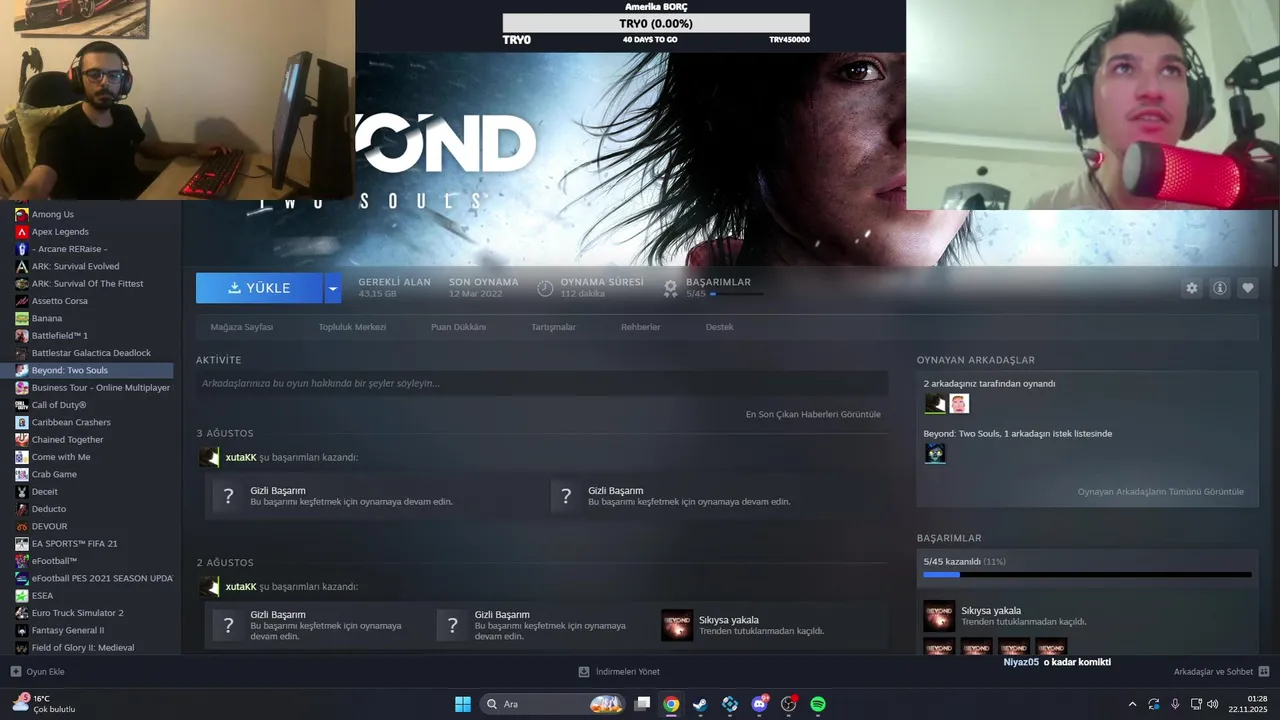Click Sıkıysa yakala achievement icon in activity feed

[x=677, y=625]
